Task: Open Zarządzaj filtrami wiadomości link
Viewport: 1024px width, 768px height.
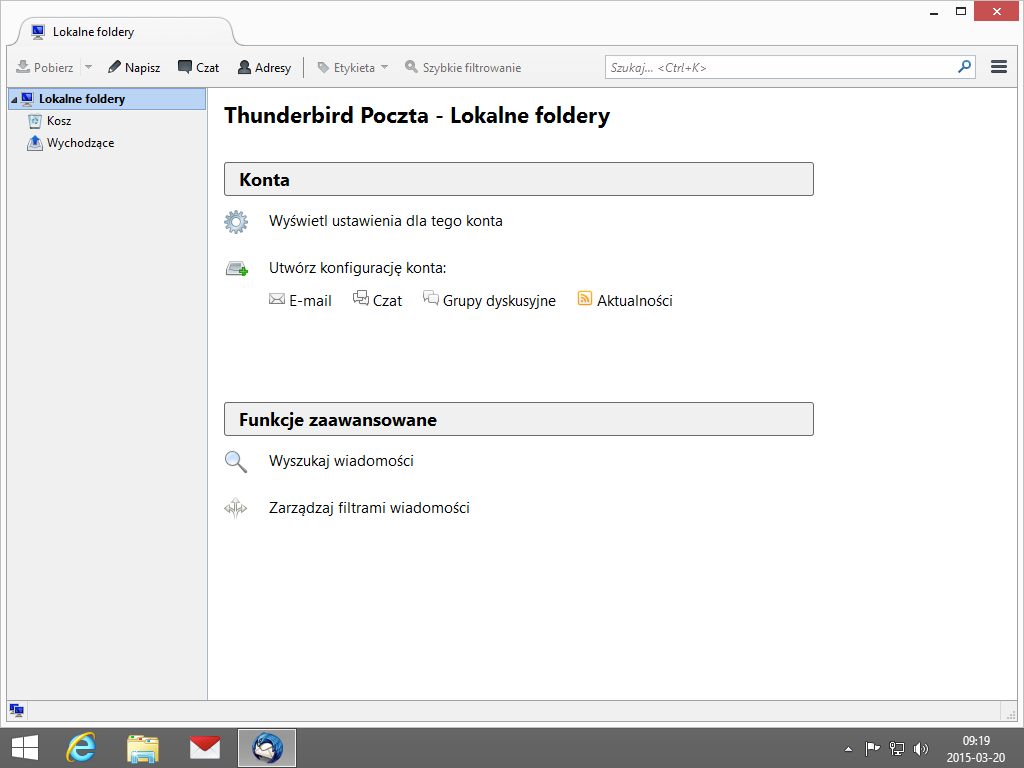Action: [x=369, y=508]
